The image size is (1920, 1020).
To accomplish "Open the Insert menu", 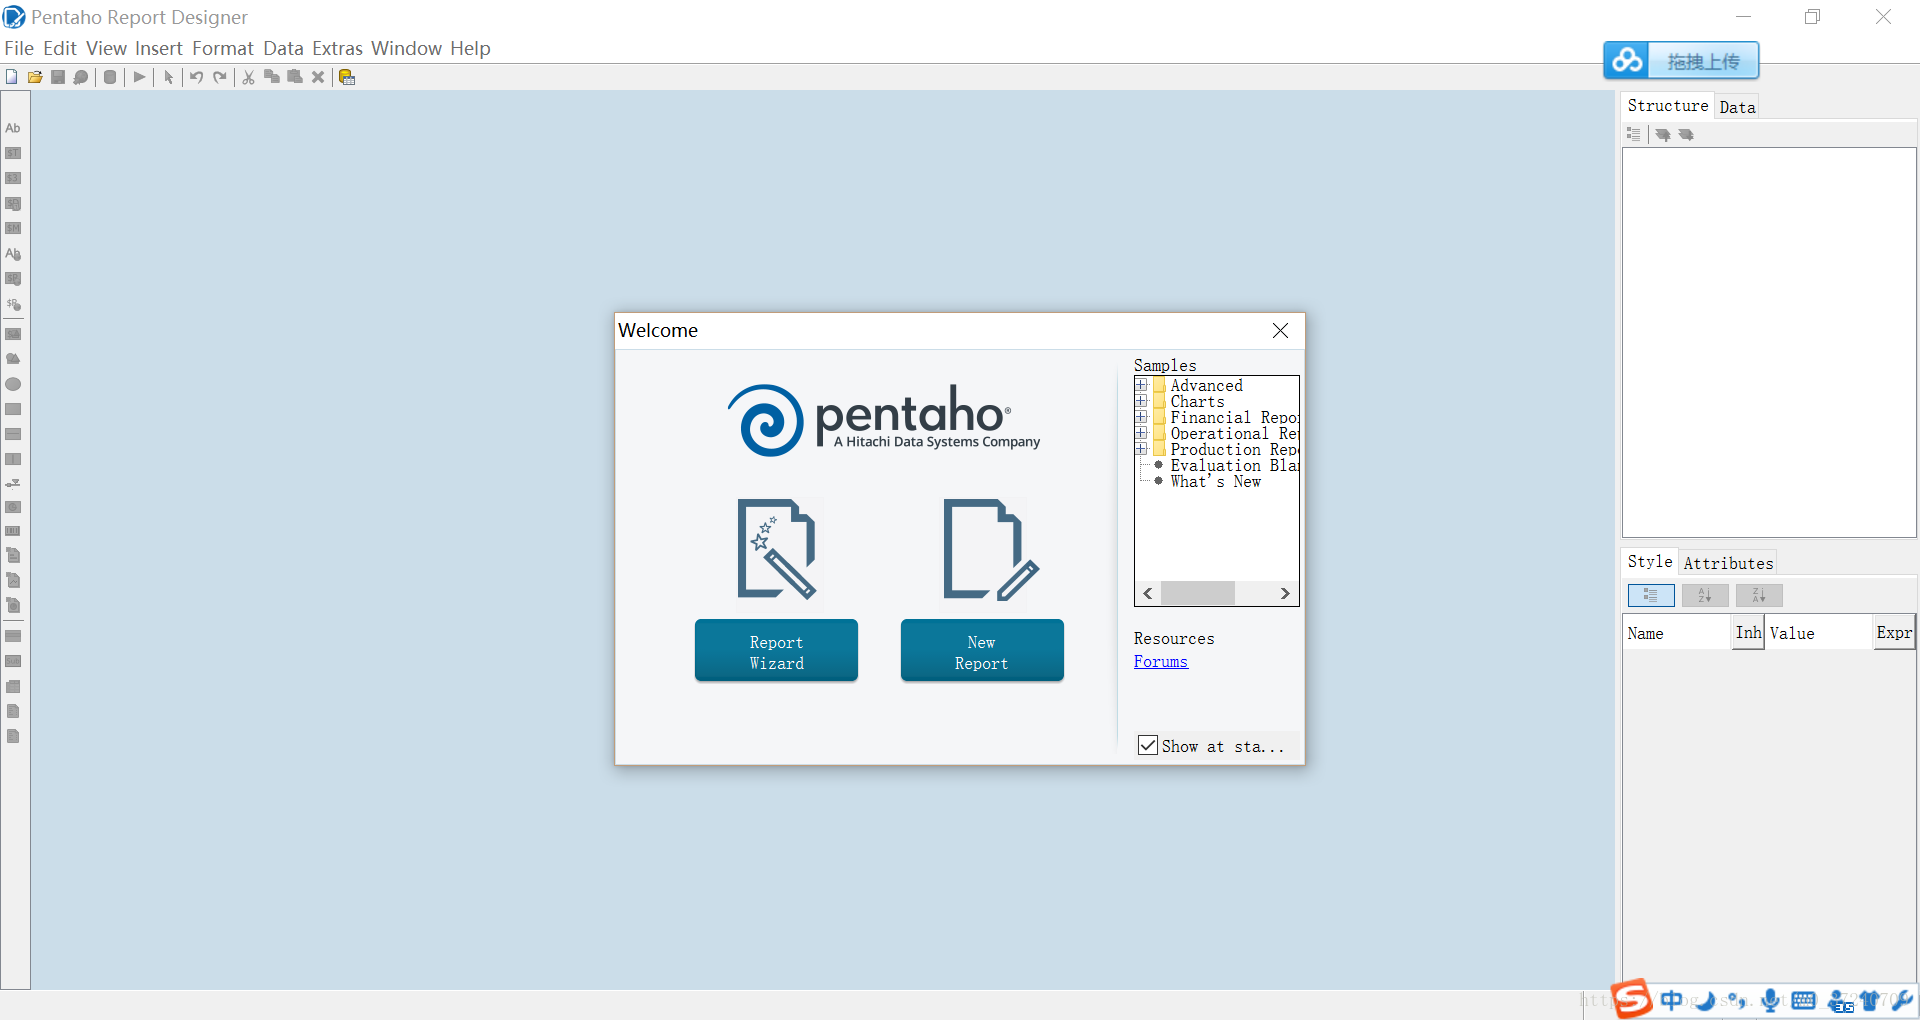I will pyautogui.click(x=159, y=48).
